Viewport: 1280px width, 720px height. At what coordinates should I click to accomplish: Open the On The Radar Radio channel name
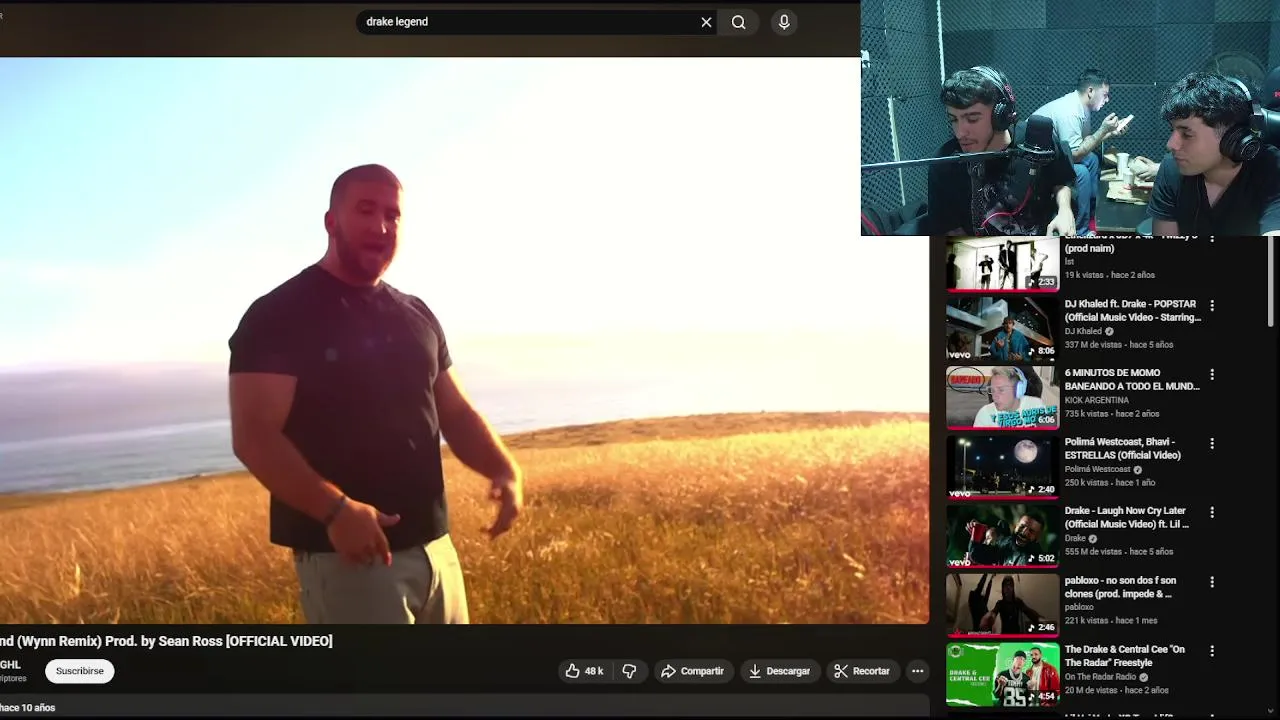(x=1100, y=677)
